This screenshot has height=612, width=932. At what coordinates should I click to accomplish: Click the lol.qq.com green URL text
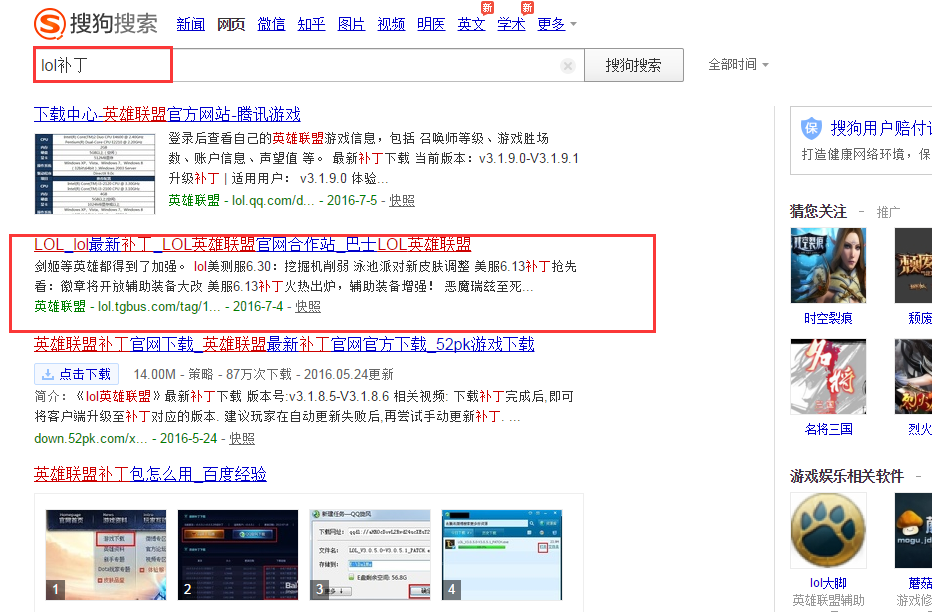coord(273,201)
